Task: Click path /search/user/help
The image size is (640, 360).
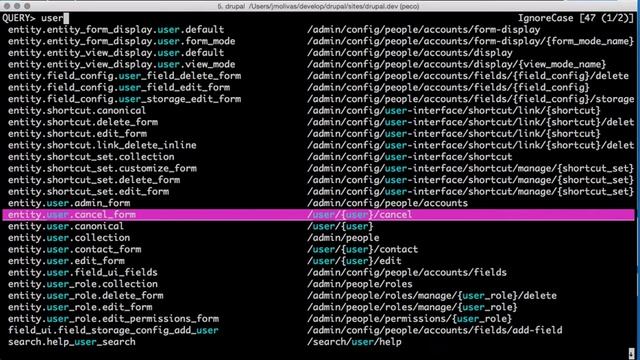Action: pos(354,342)
